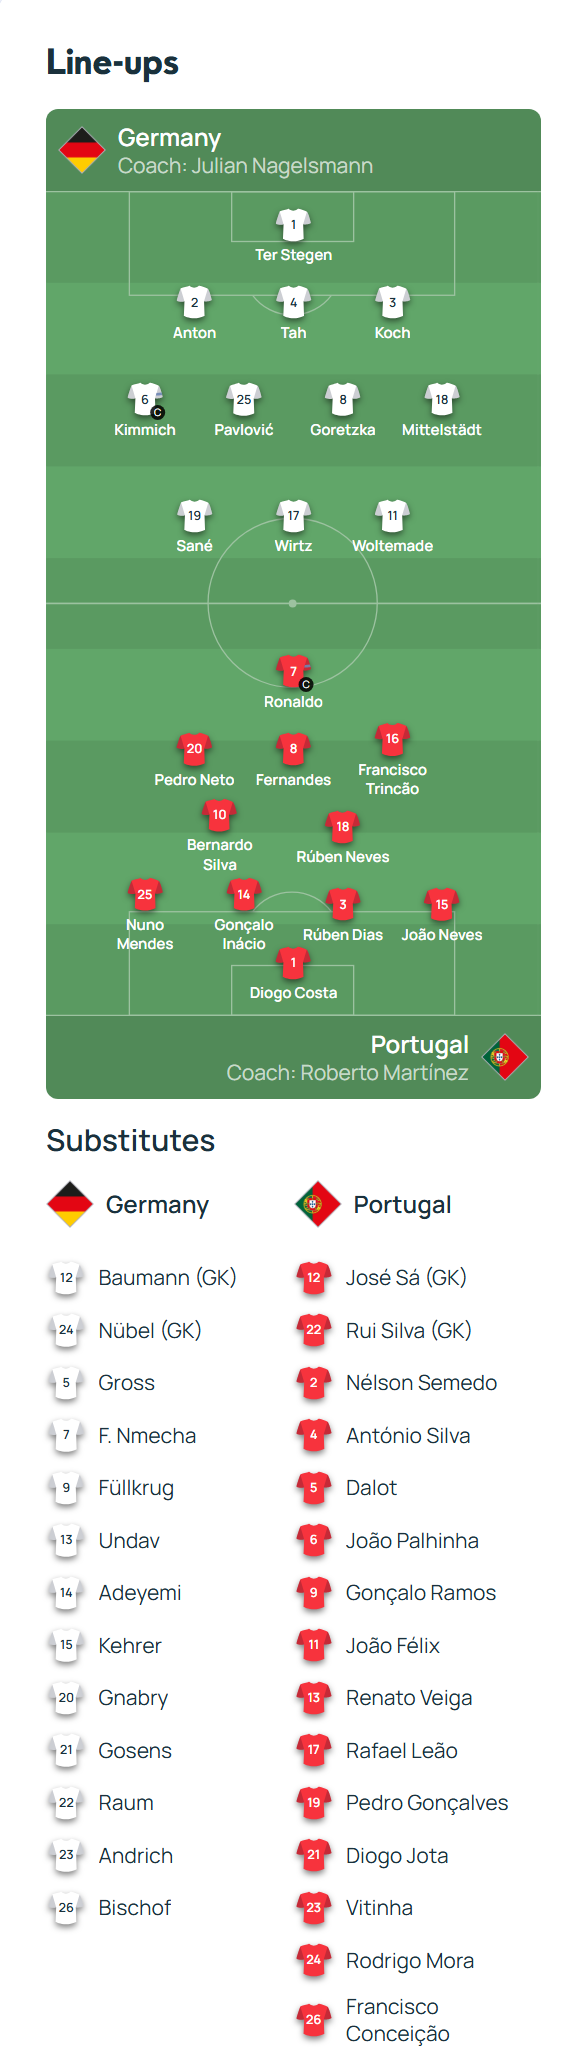Click Ronaldo's number 7 red shirt
570x2068 pixels.
click(x=293, y=672)
